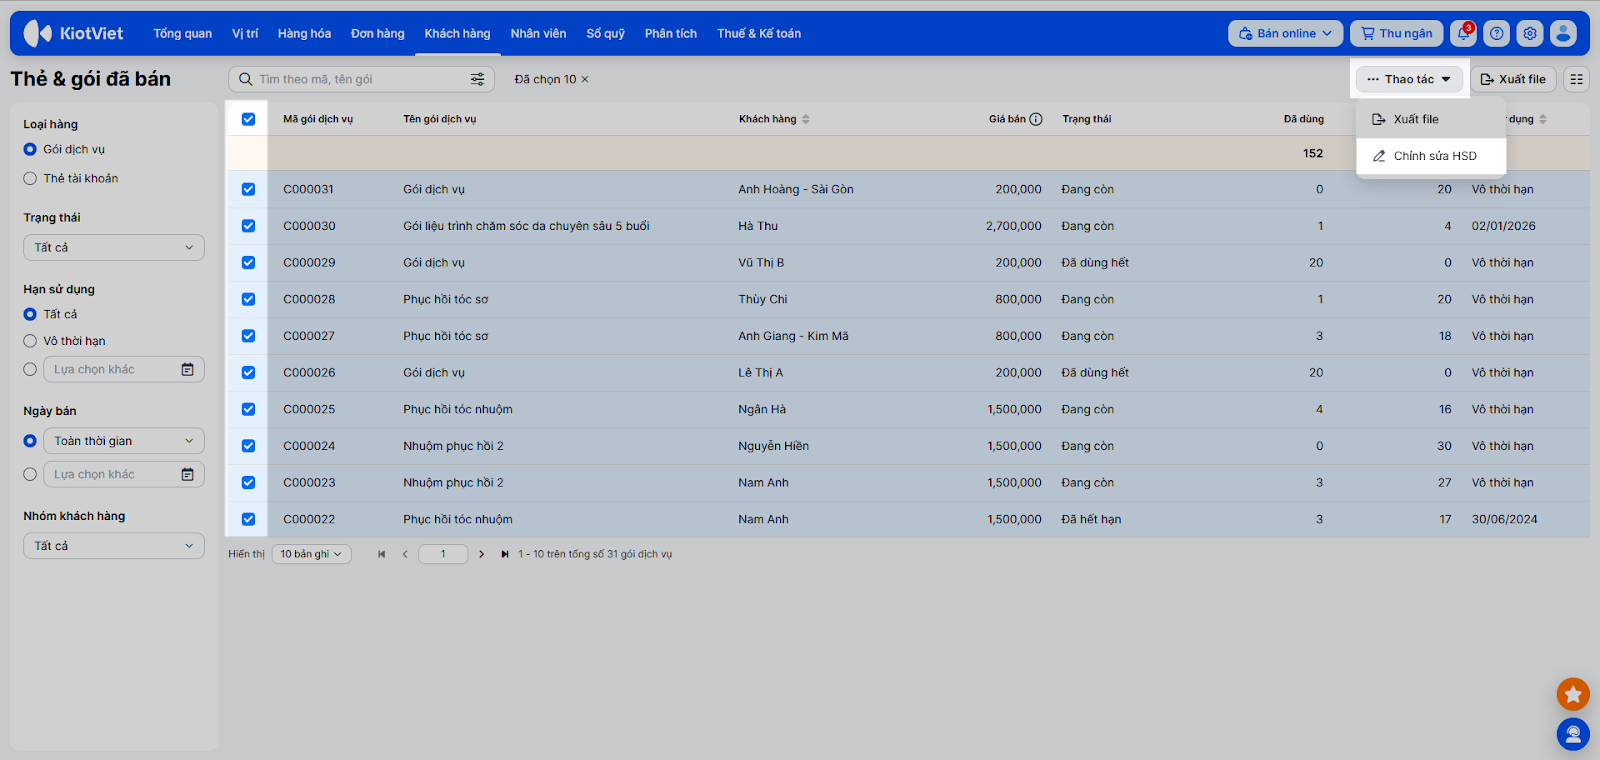This screenshot has height=760, width=1600.
Task: Select 'Vô thời hạn' expiry radio
Action: click(x=30, y=341)
